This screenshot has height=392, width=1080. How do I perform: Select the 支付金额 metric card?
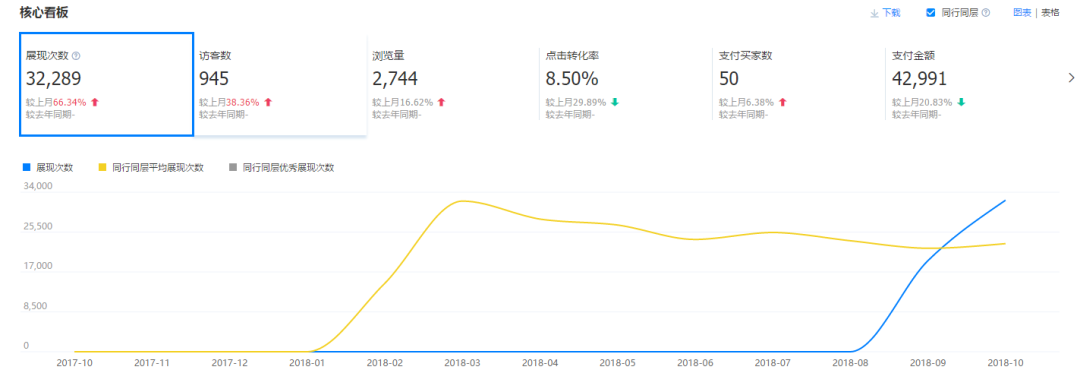(x=971, y=84)
